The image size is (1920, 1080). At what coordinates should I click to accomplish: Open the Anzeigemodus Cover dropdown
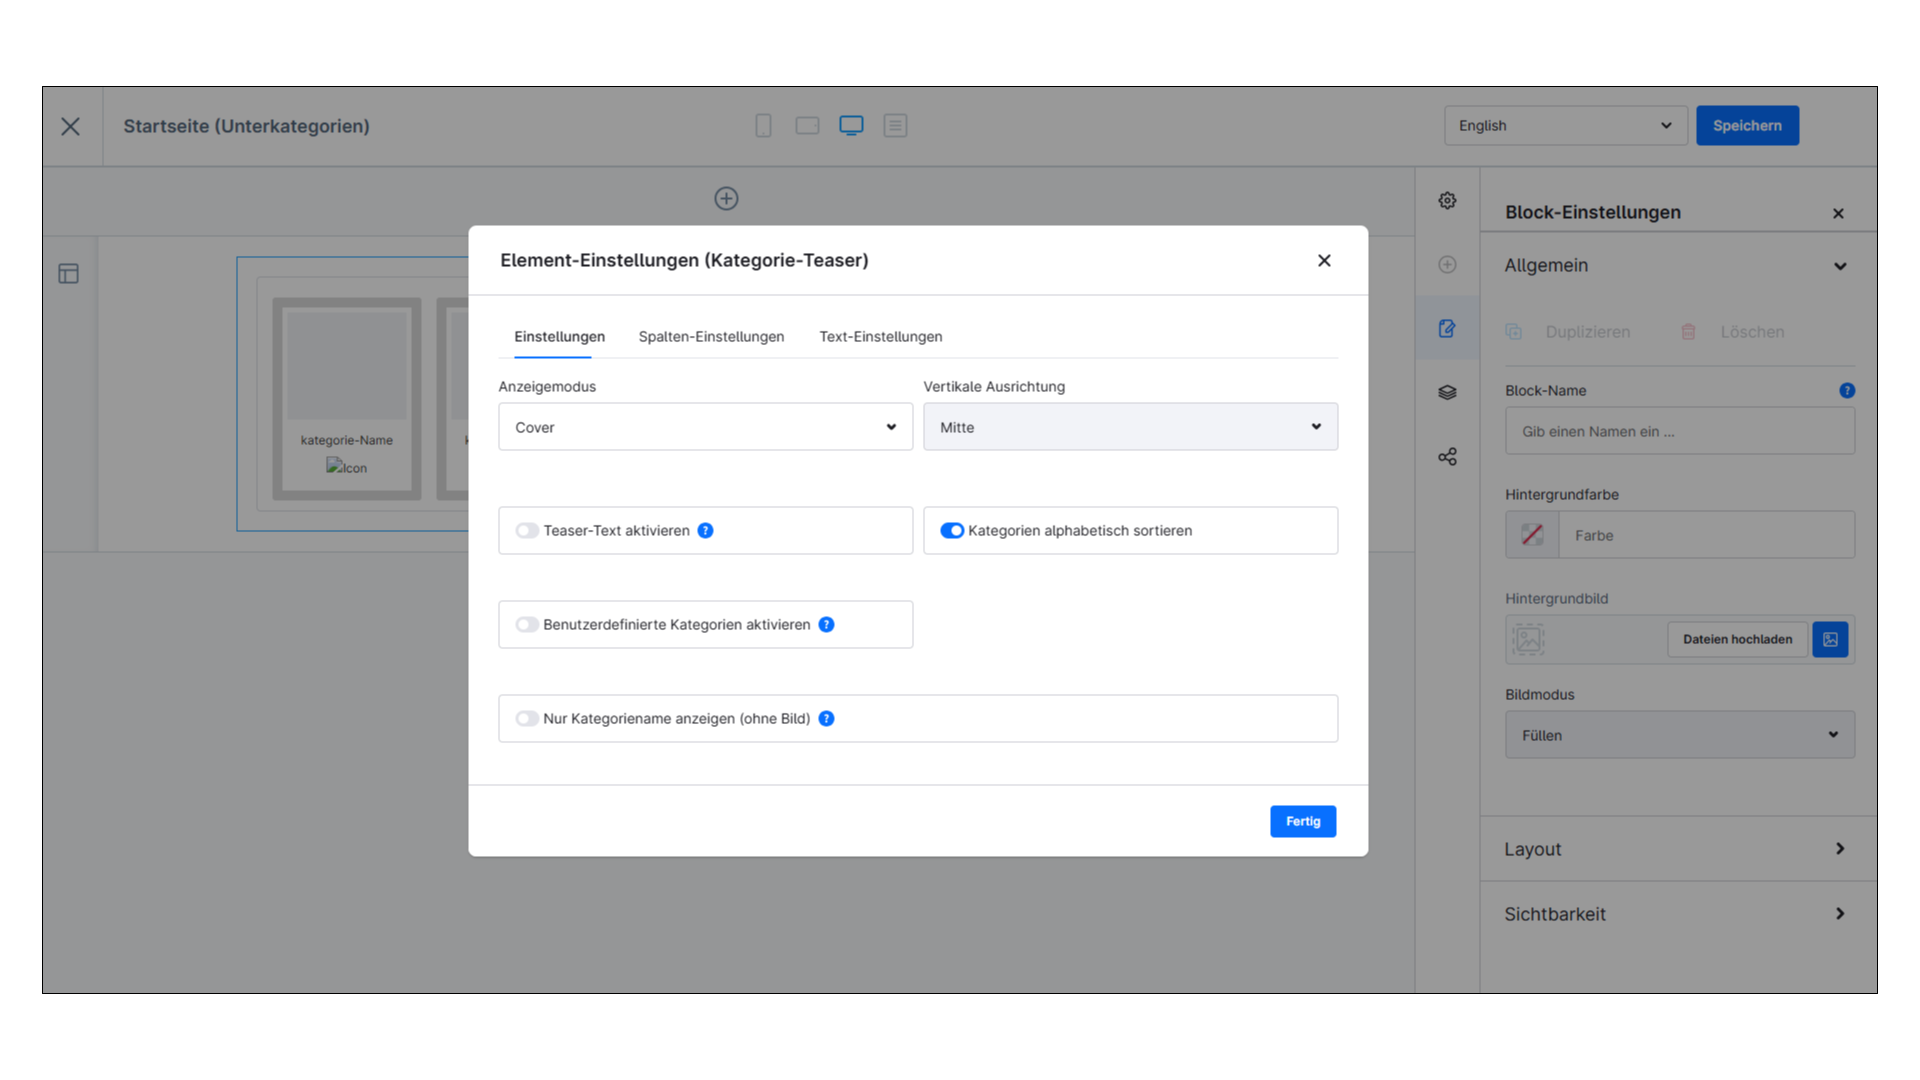click(x=705, y=427)
